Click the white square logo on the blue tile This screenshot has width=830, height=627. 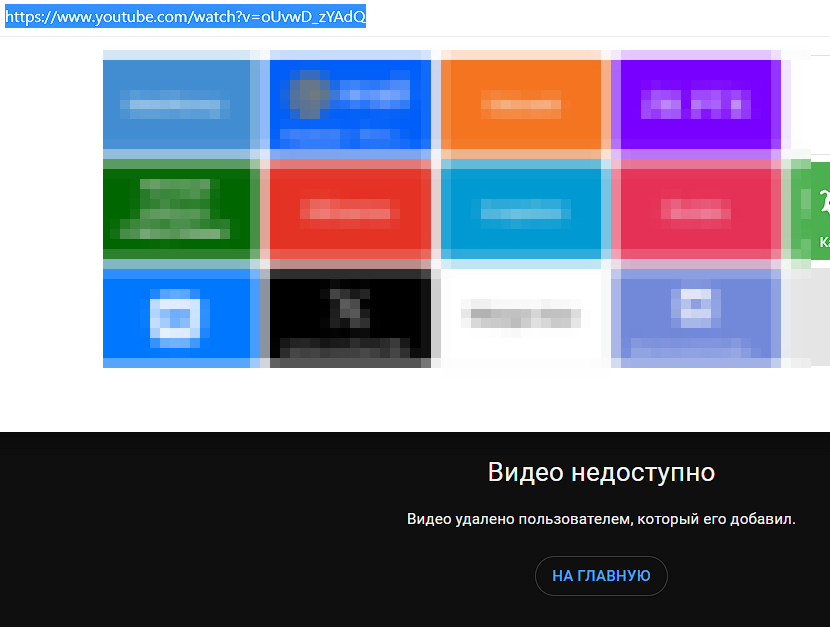(x=178, y=313)
